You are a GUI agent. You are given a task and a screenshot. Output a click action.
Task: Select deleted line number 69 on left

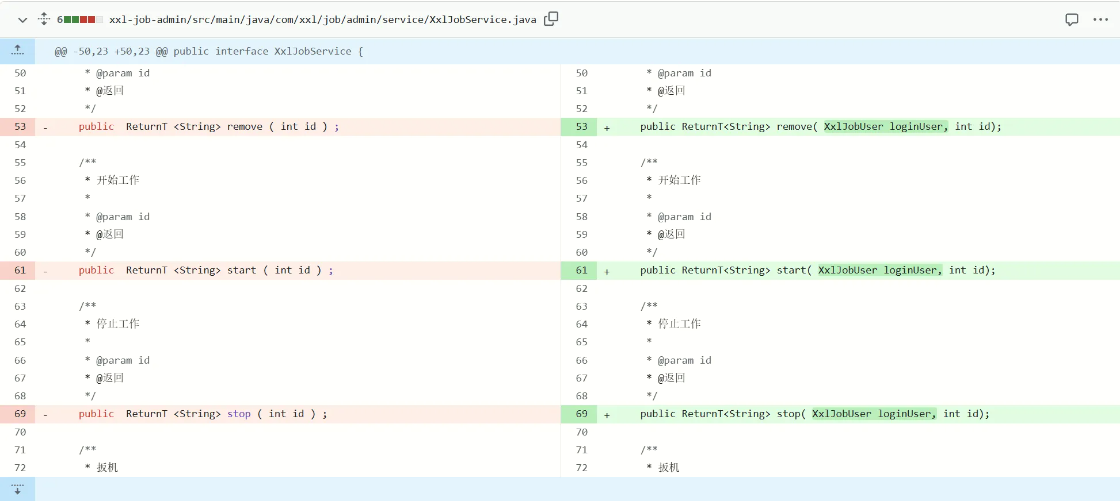(x=20, y=414)
